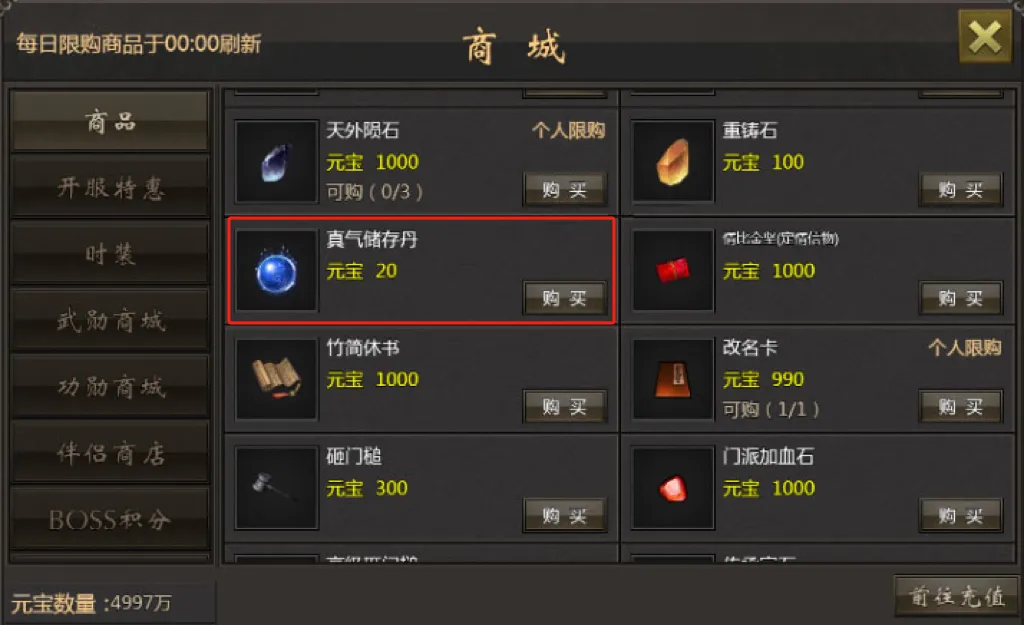Click 购买 for the 砸门槌
Image resolution: width=1024 pixels, height=625 pixels.
(565, 516)
